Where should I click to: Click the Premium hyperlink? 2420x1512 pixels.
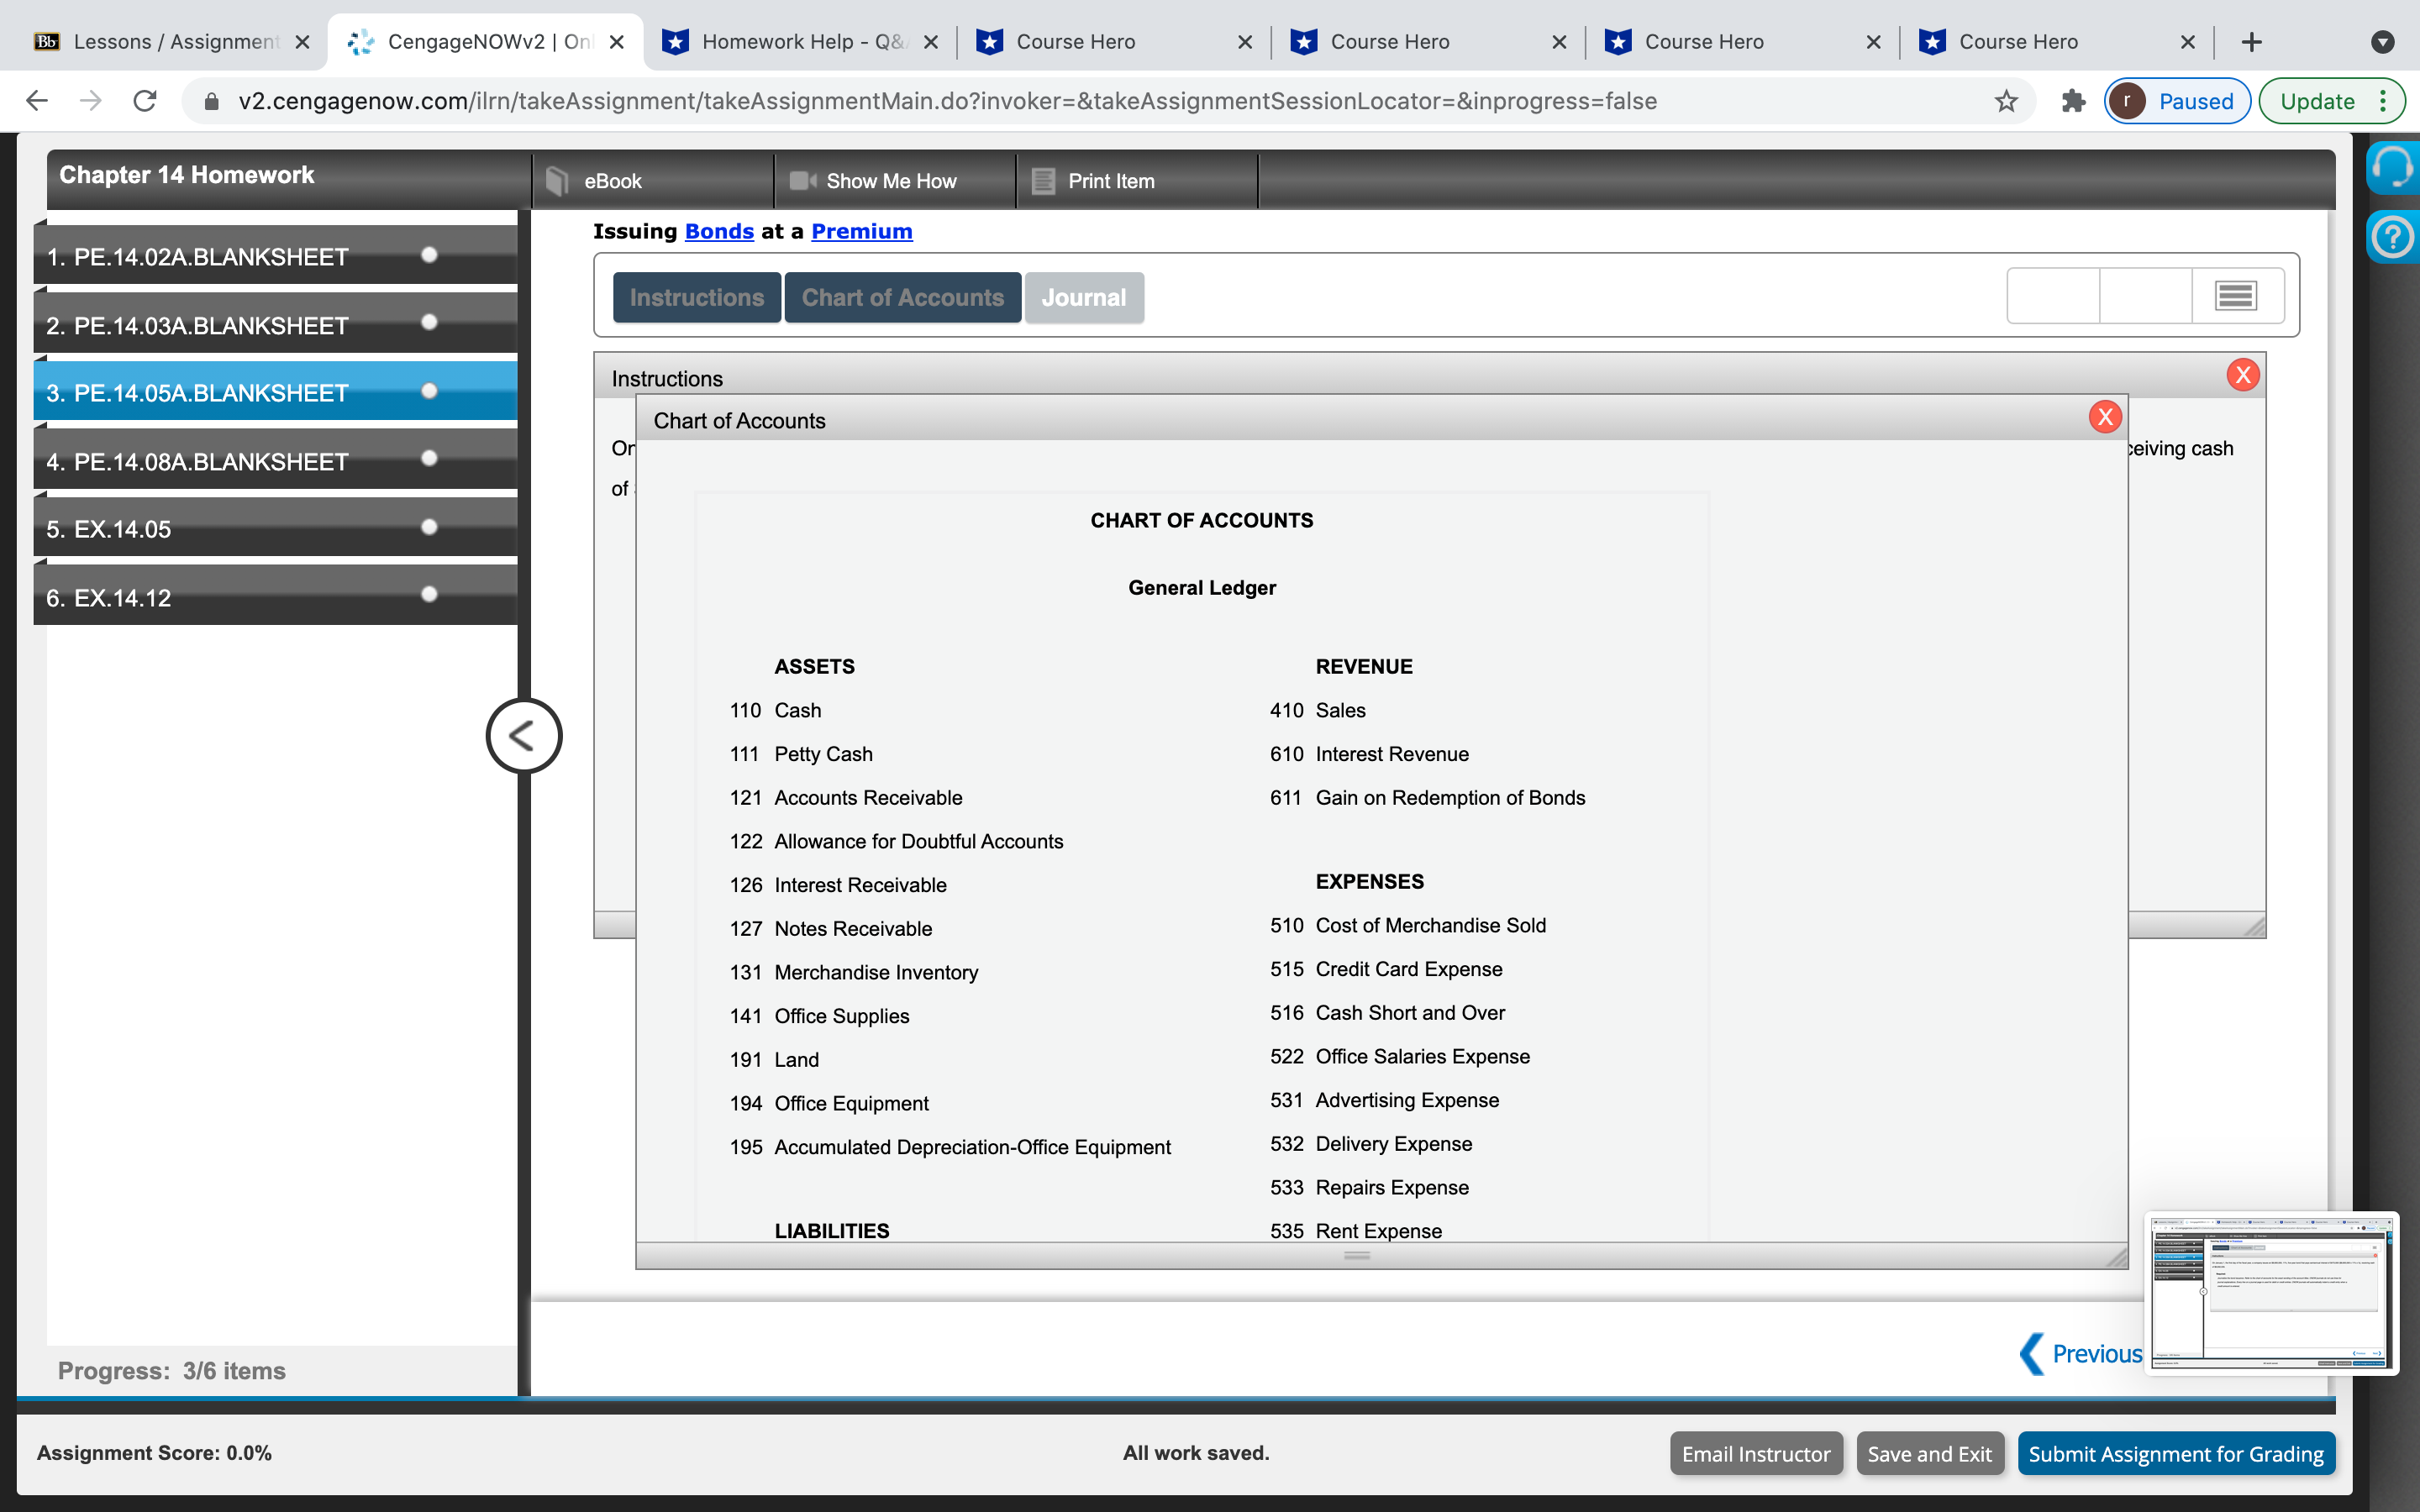pyautogui.click(x=861, y=231)
